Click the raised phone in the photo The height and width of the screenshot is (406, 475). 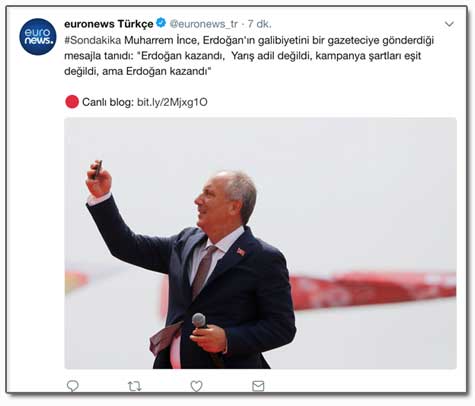(x=98, y=170)
